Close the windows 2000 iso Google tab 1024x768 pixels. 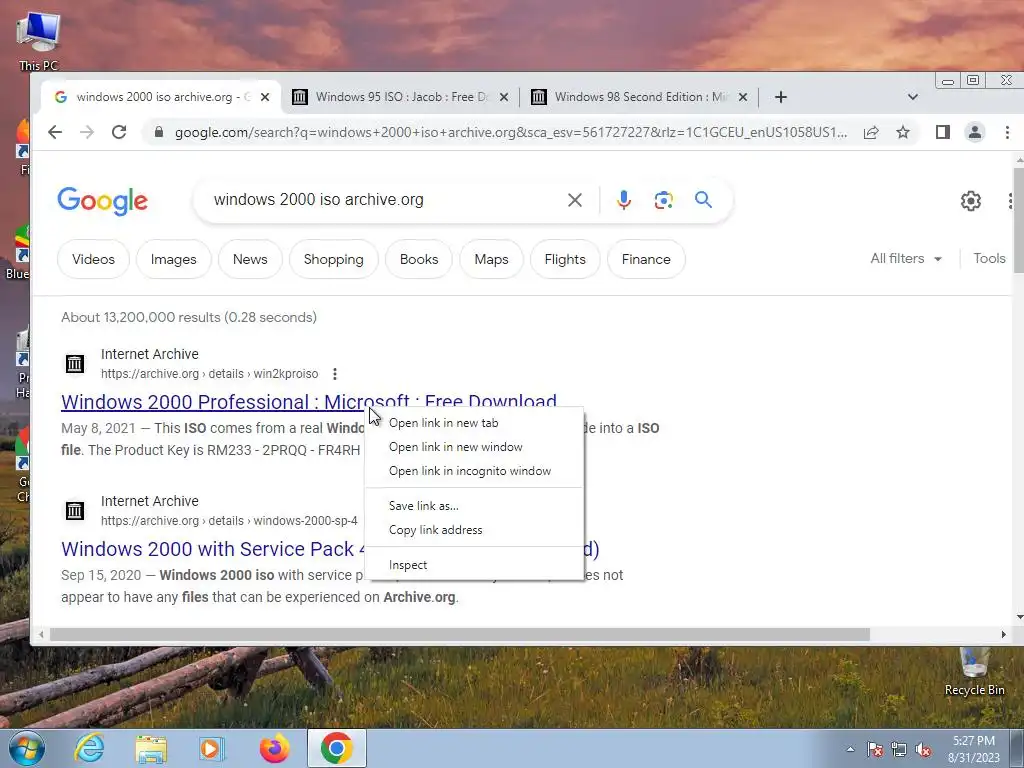tap(264, 97)
